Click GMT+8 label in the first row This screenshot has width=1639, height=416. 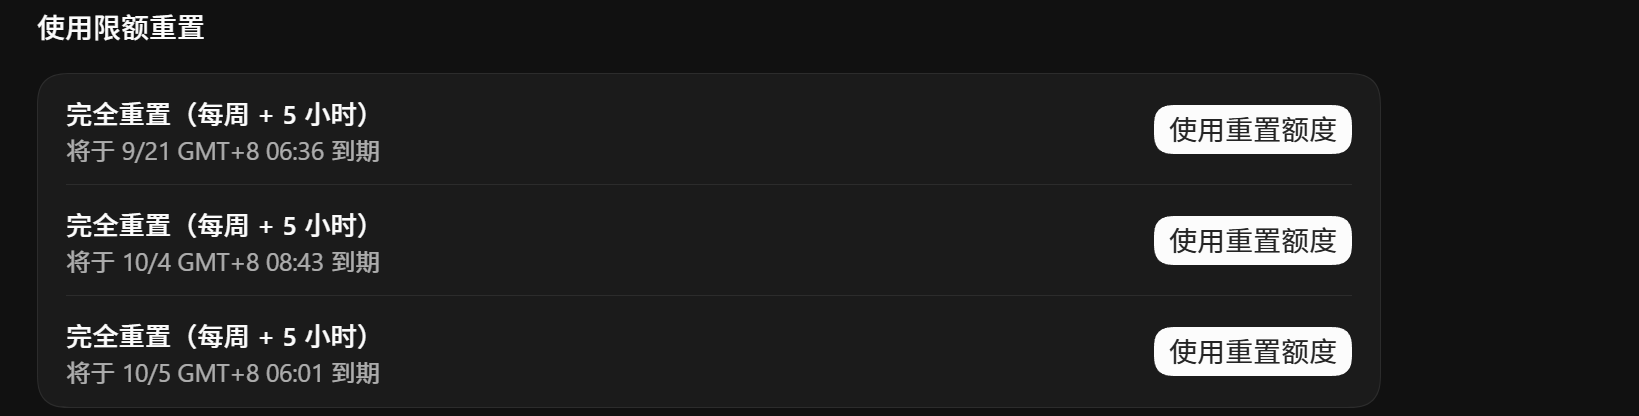tap(218, 152)
